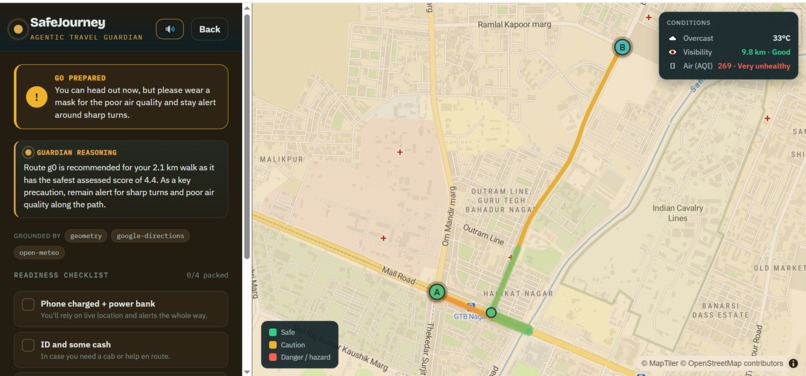Viewport: 806px width, 376px height.
Task: Mute the voice guidance speaker button
Action: (x=170, y=29)
